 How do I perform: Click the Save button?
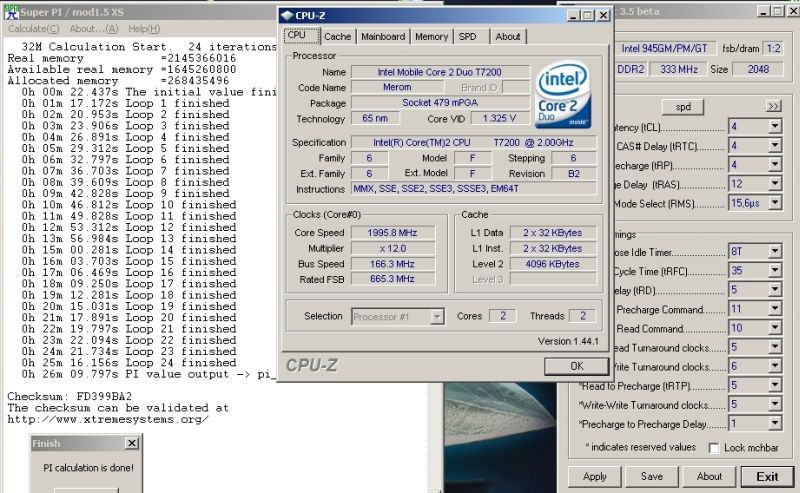click(652, 476)
